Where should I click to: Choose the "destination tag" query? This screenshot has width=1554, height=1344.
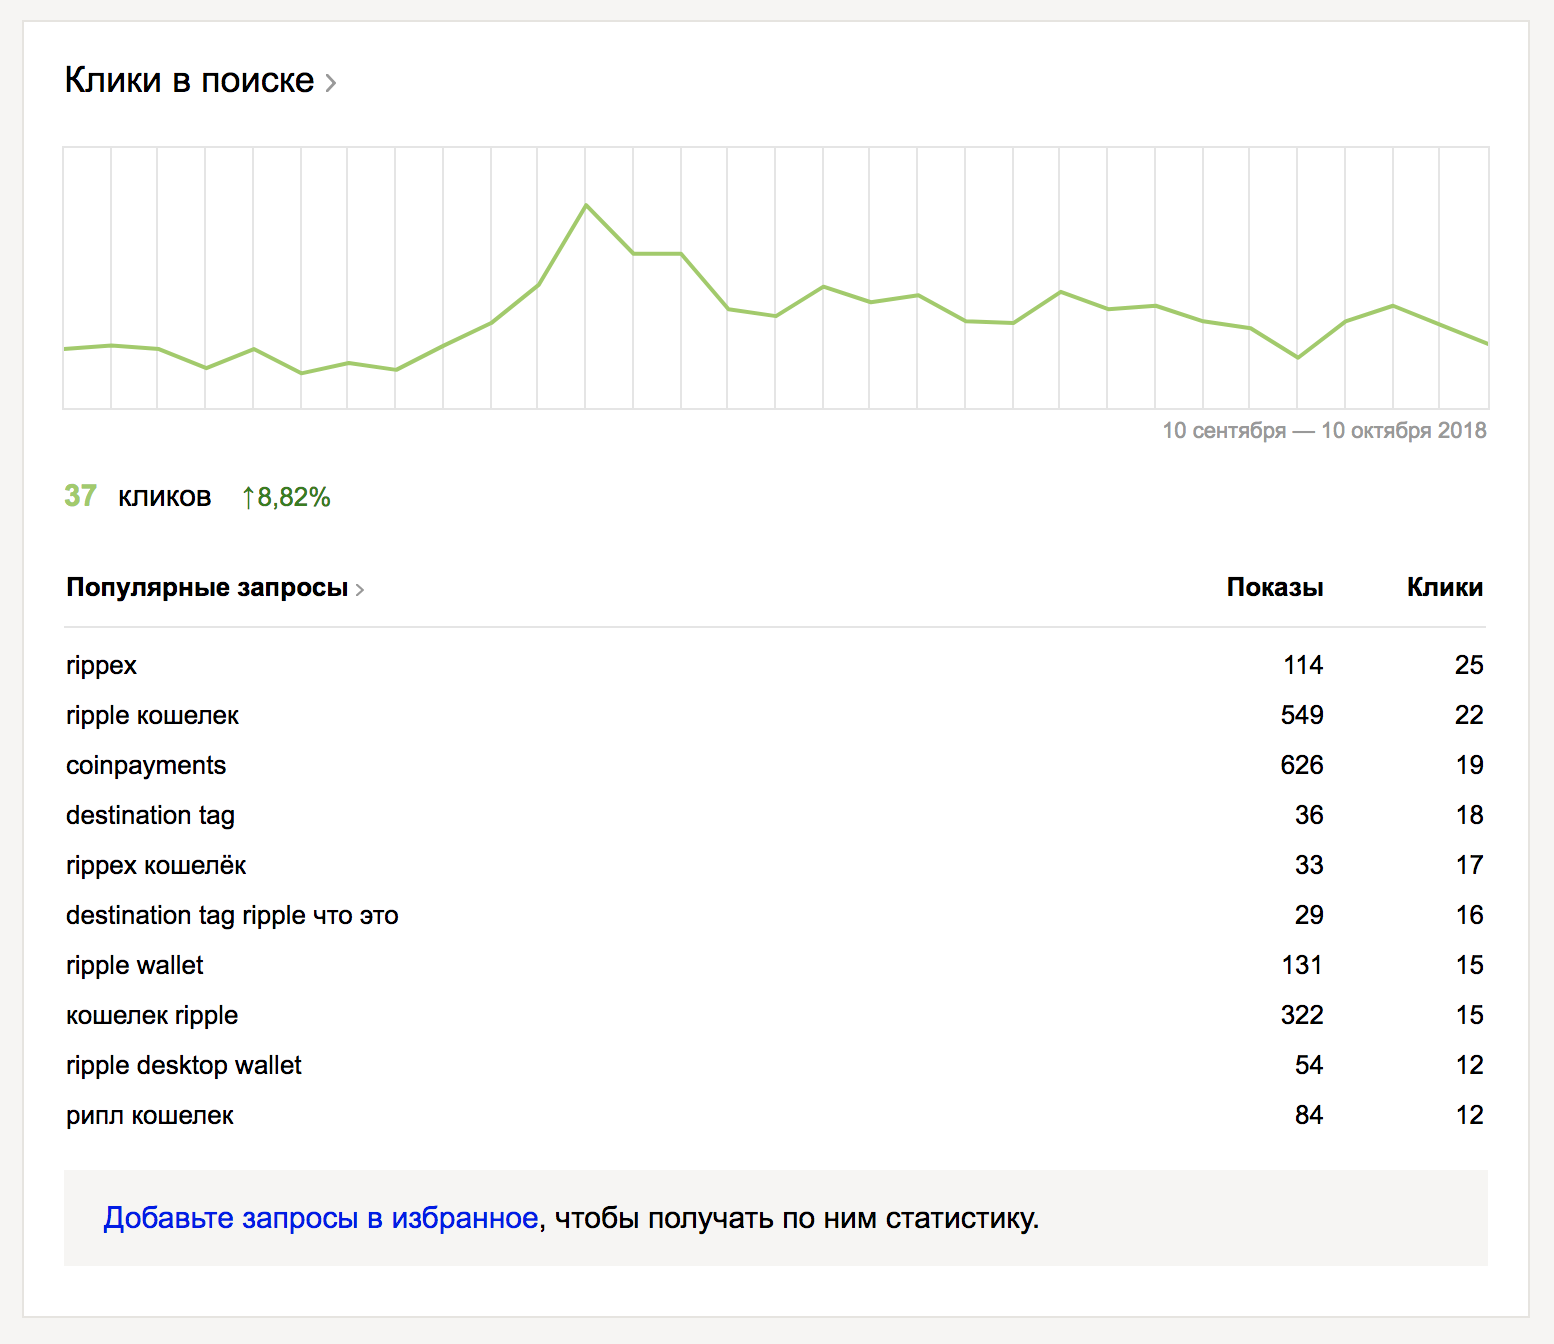click(x=150, y=815)
